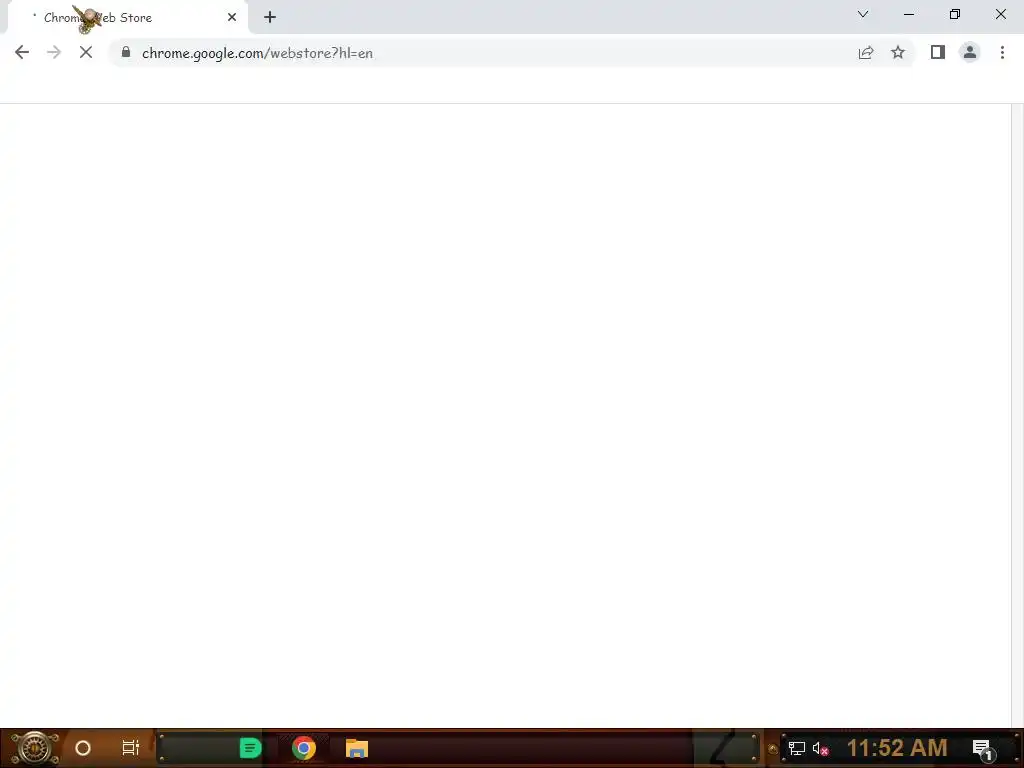Open Cortana search circle on taskbar
This screenshot has height=768, width=1024.
point(83,748)
